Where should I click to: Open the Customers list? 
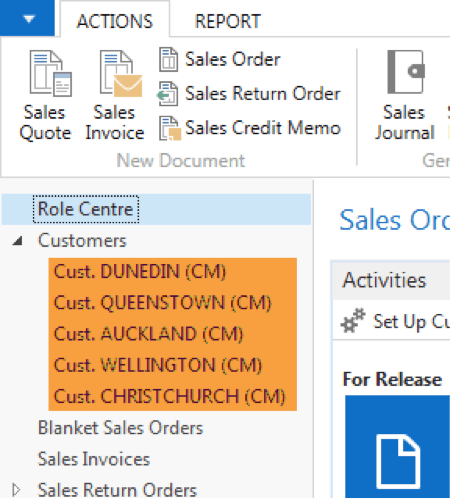[82, 241]
